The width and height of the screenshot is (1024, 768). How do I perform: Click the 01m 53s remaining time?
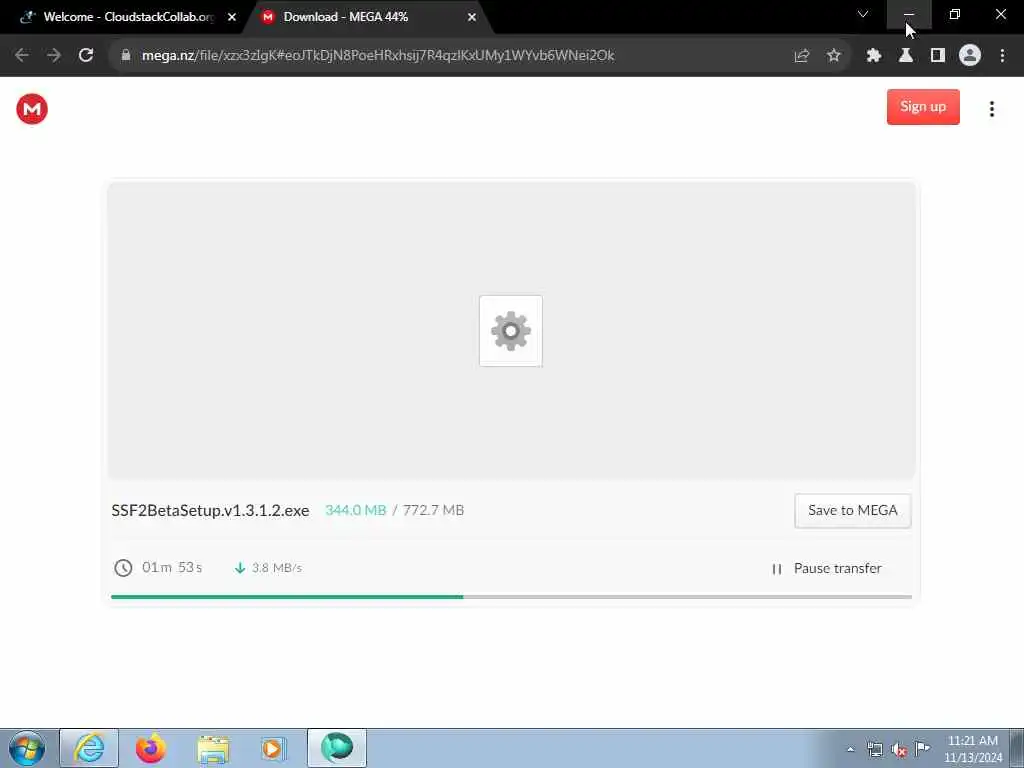pos(172,568)
